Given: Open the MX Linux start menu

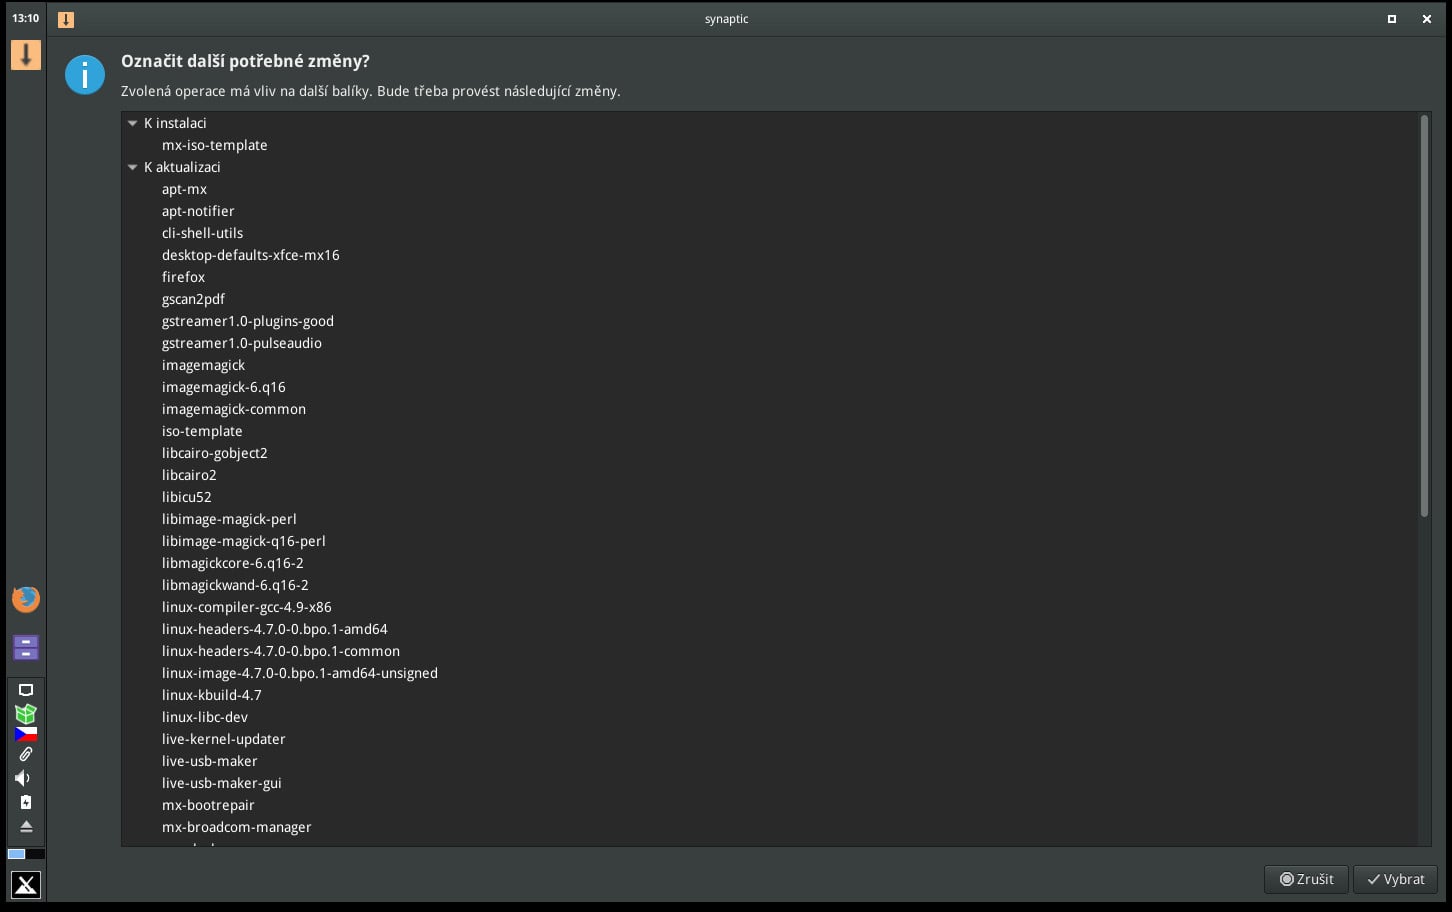Looking at the screenshot, I should click(26, 885).
